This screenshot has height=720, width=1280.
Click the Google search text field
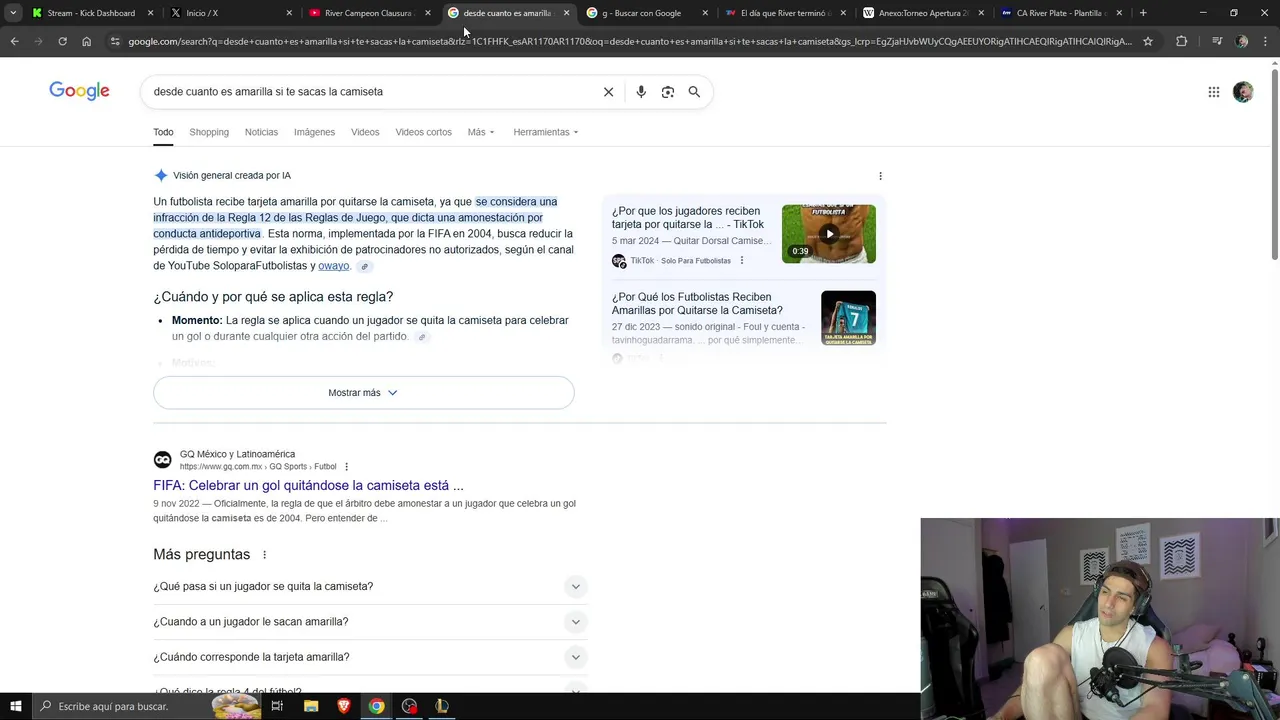click(370, 92)
